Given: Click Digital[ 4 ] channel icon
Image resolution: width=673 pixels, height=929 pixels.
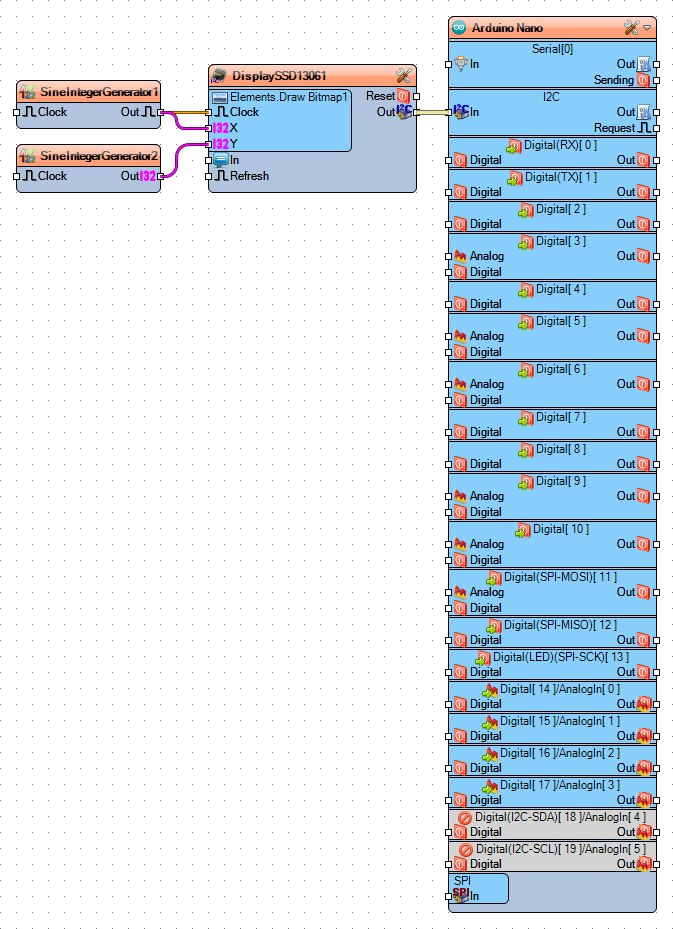Looking at the screenshot, I should tap(526, 290).
